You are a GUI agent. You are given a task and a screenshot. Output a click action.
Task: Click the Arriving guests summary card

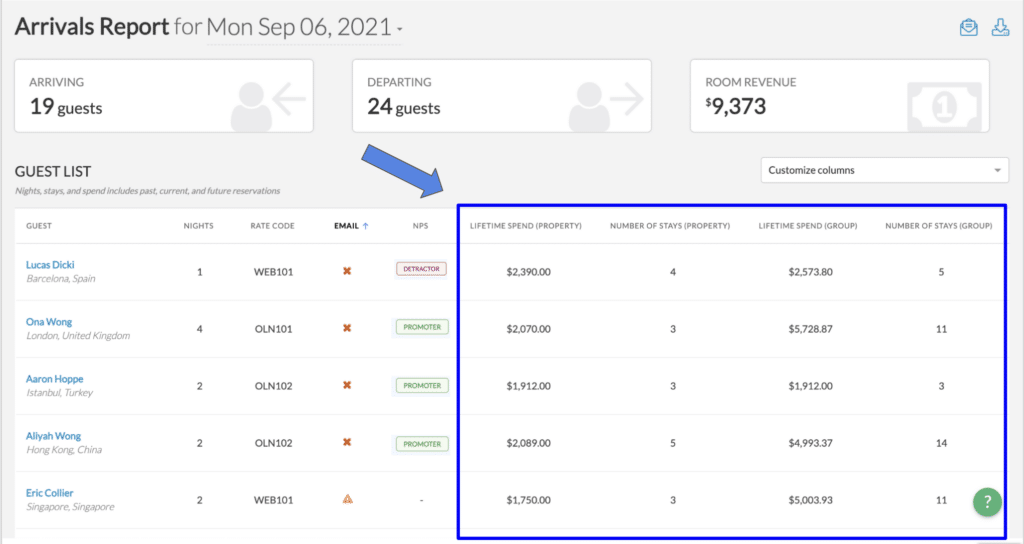point(163,96)
